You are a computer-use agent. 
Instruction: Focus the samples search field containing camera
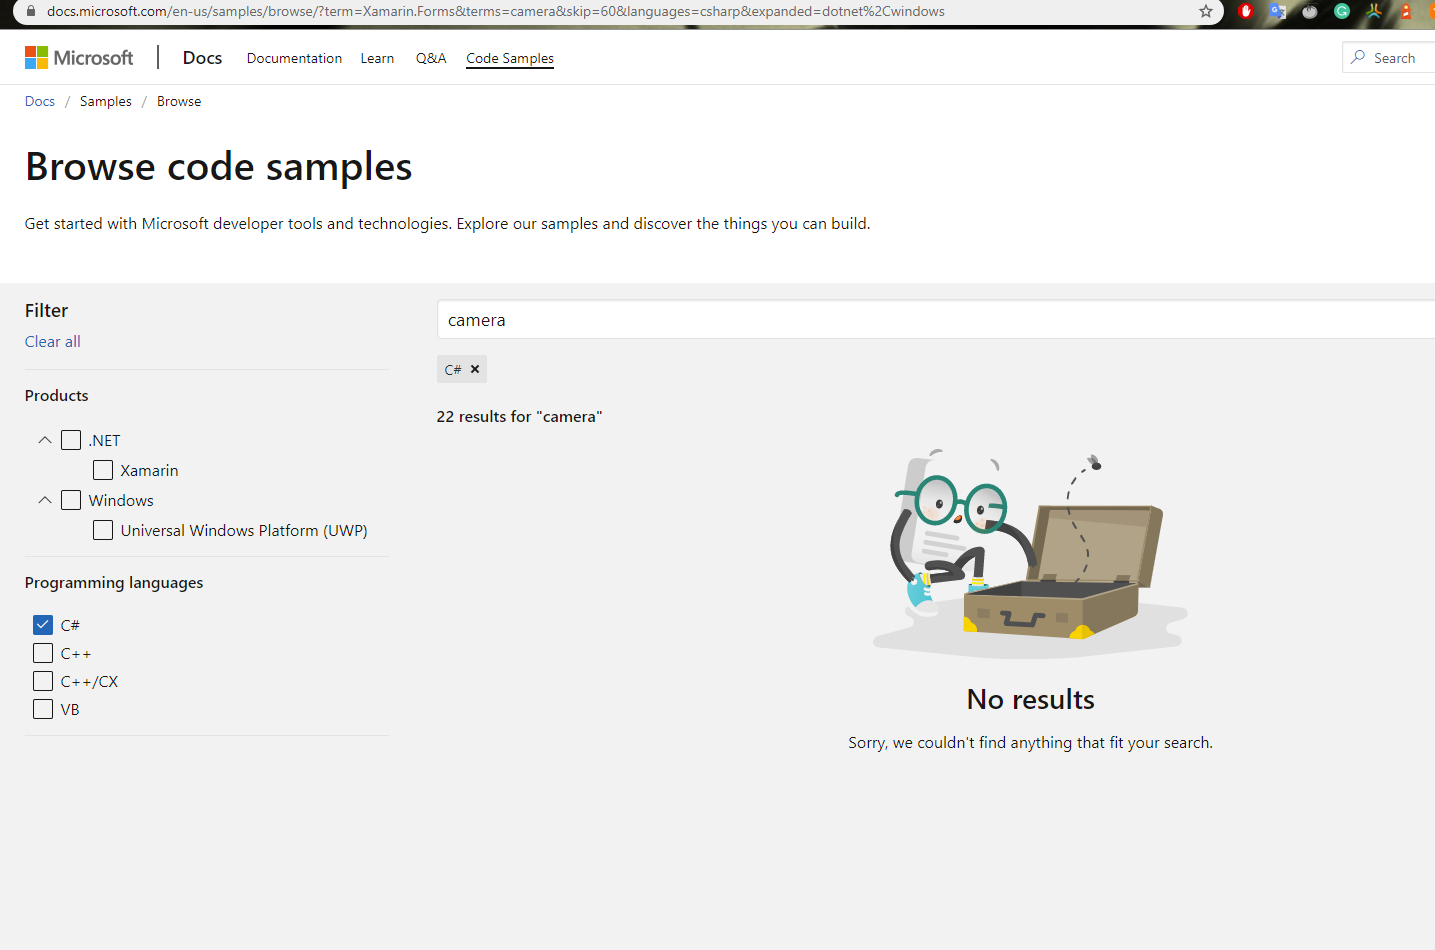pos(936,320)
